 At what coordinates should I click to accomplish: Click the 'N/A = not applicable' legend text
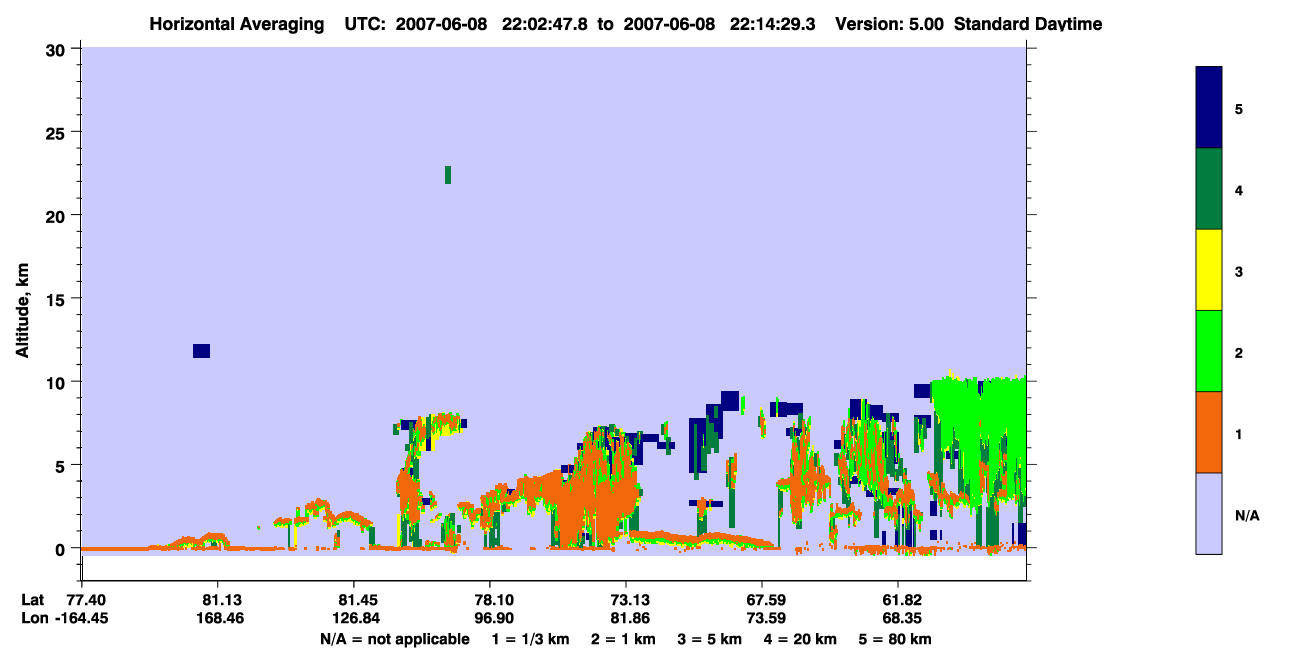394,639
